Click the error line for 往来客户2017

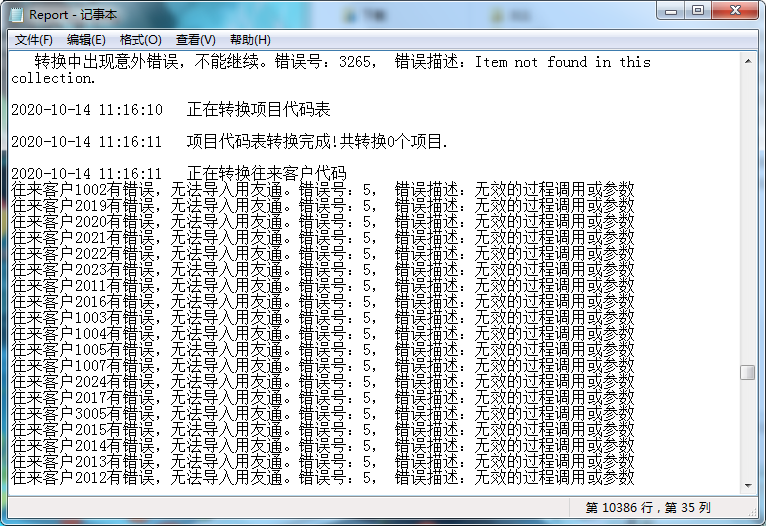[x=322, y=398]
